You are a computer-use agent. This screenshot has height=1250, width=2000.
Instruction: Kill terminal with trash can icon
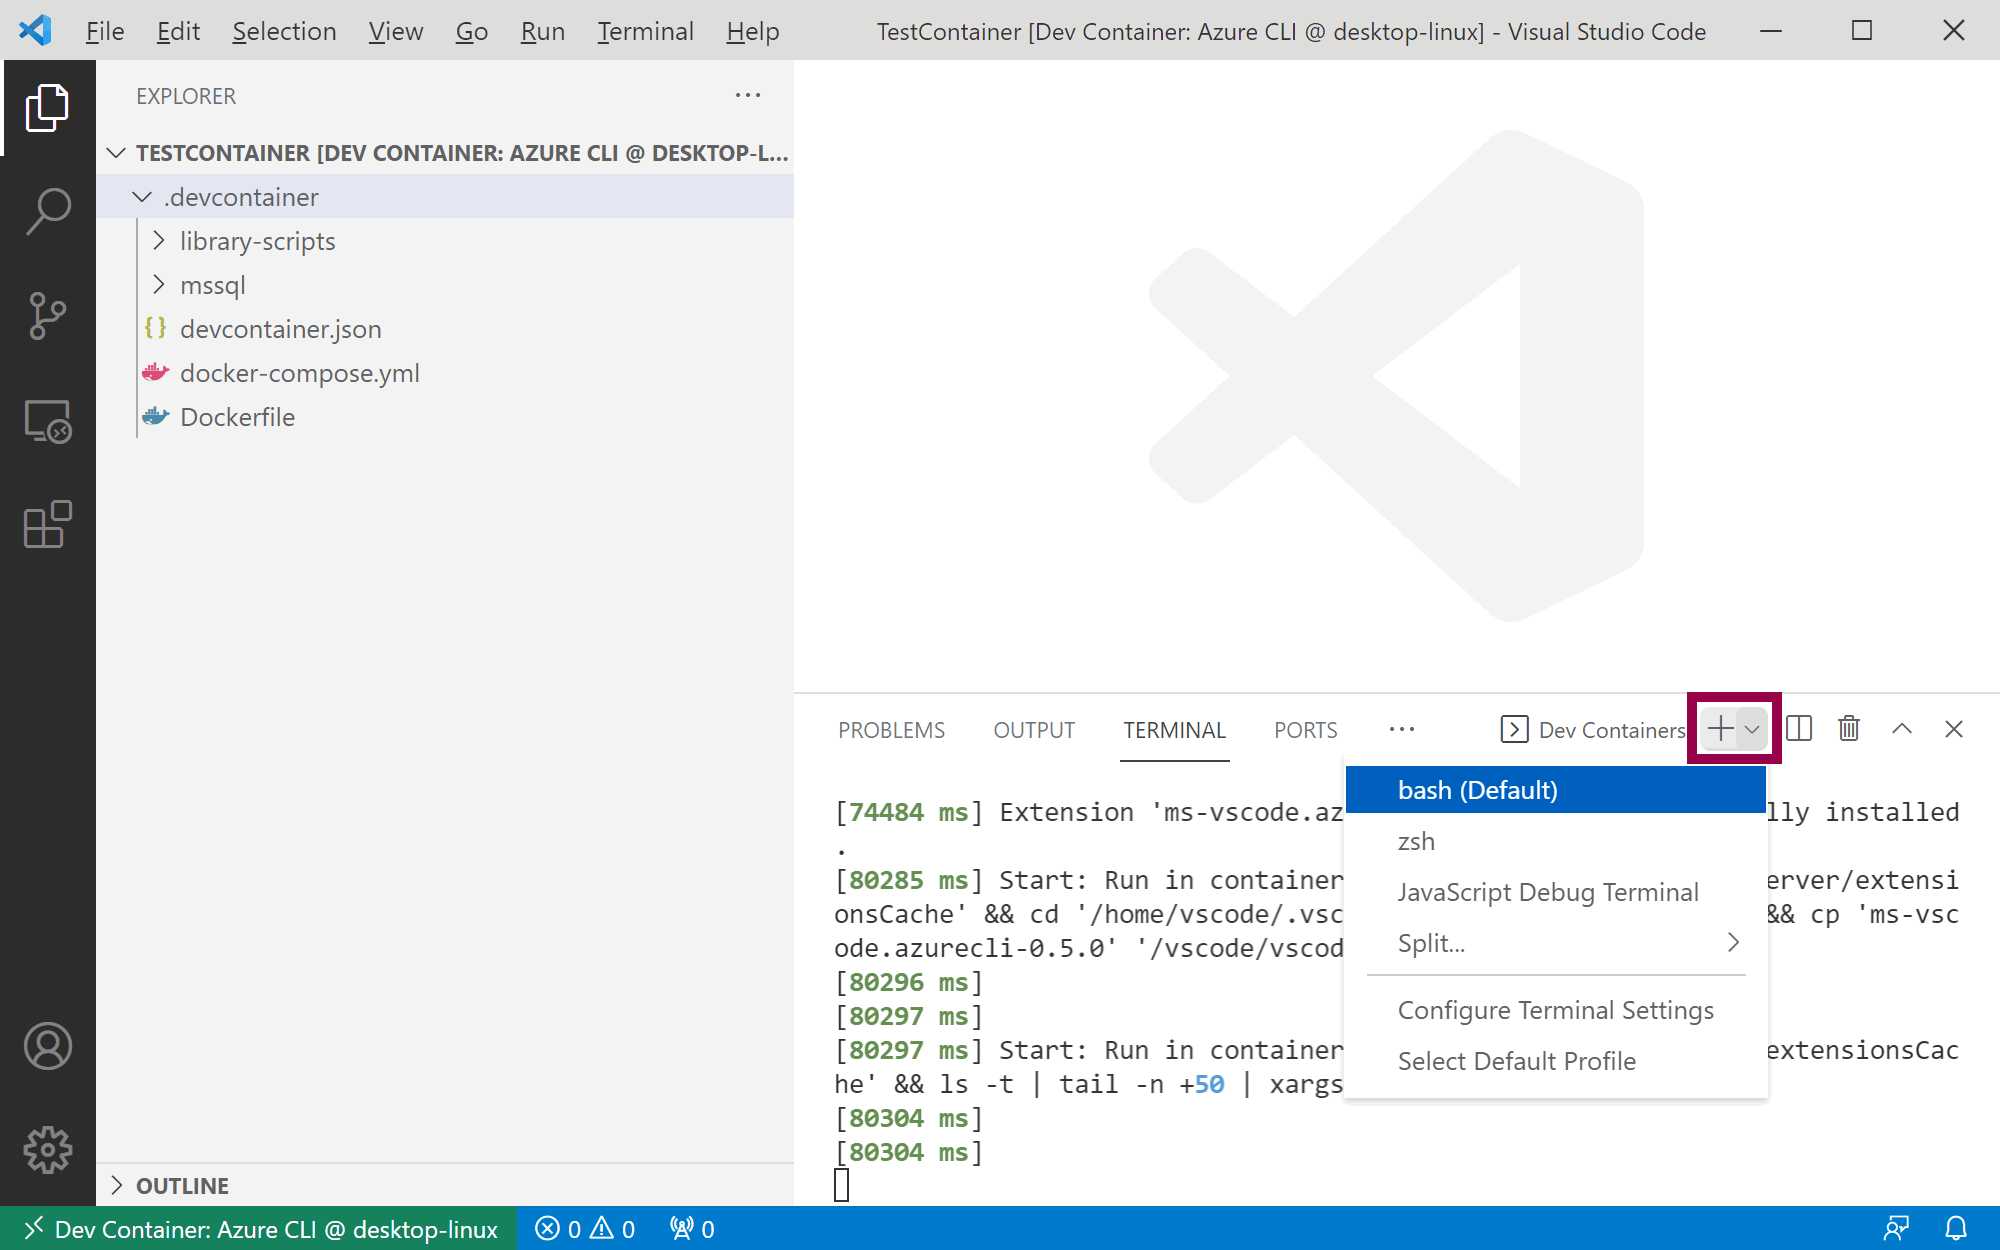[1849, 729]
